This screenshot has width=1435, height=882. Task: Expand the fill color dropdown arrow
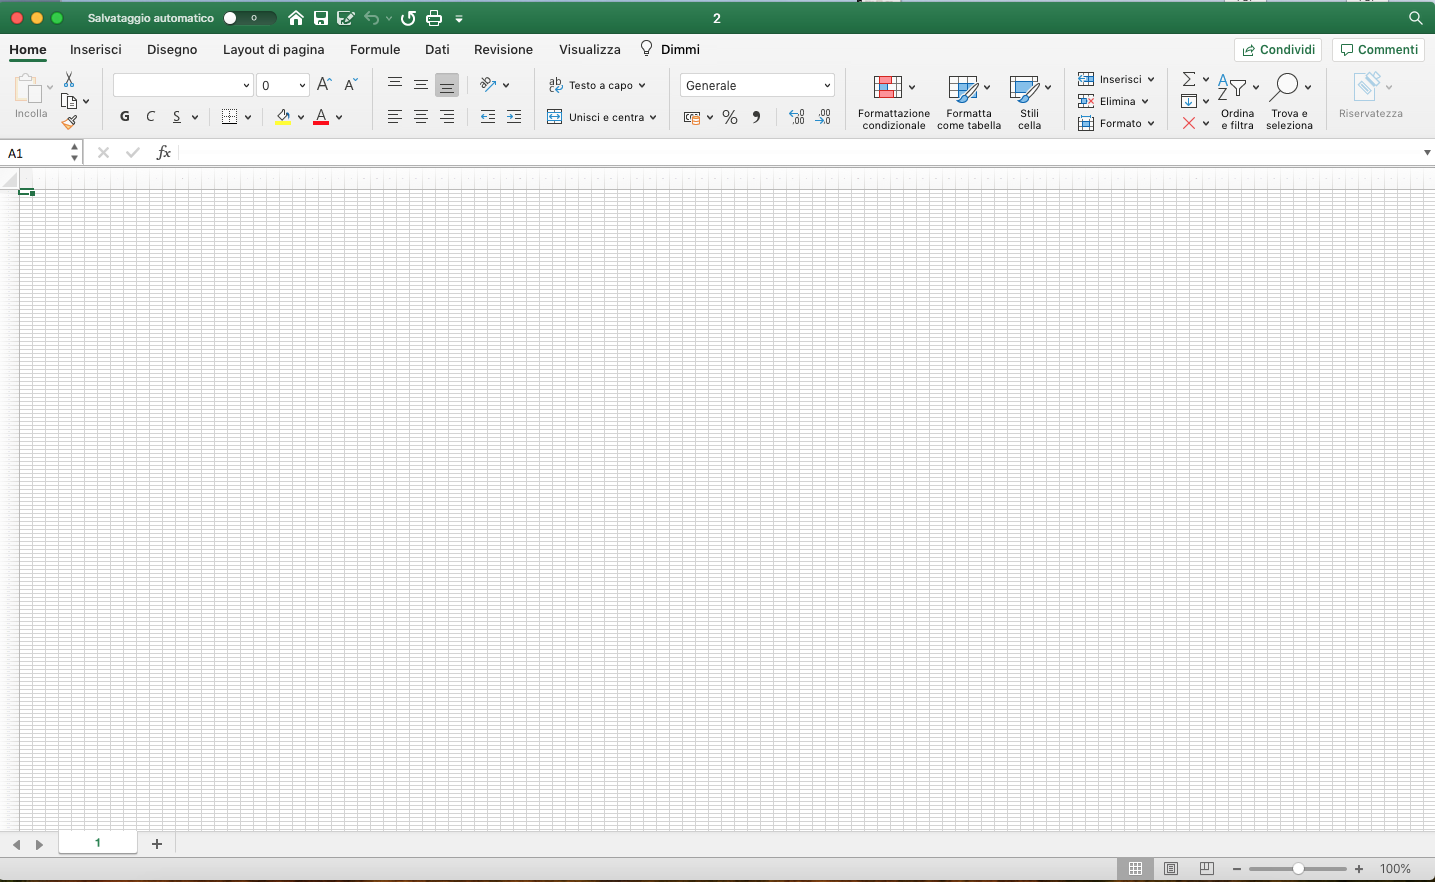tap(301, 117)
